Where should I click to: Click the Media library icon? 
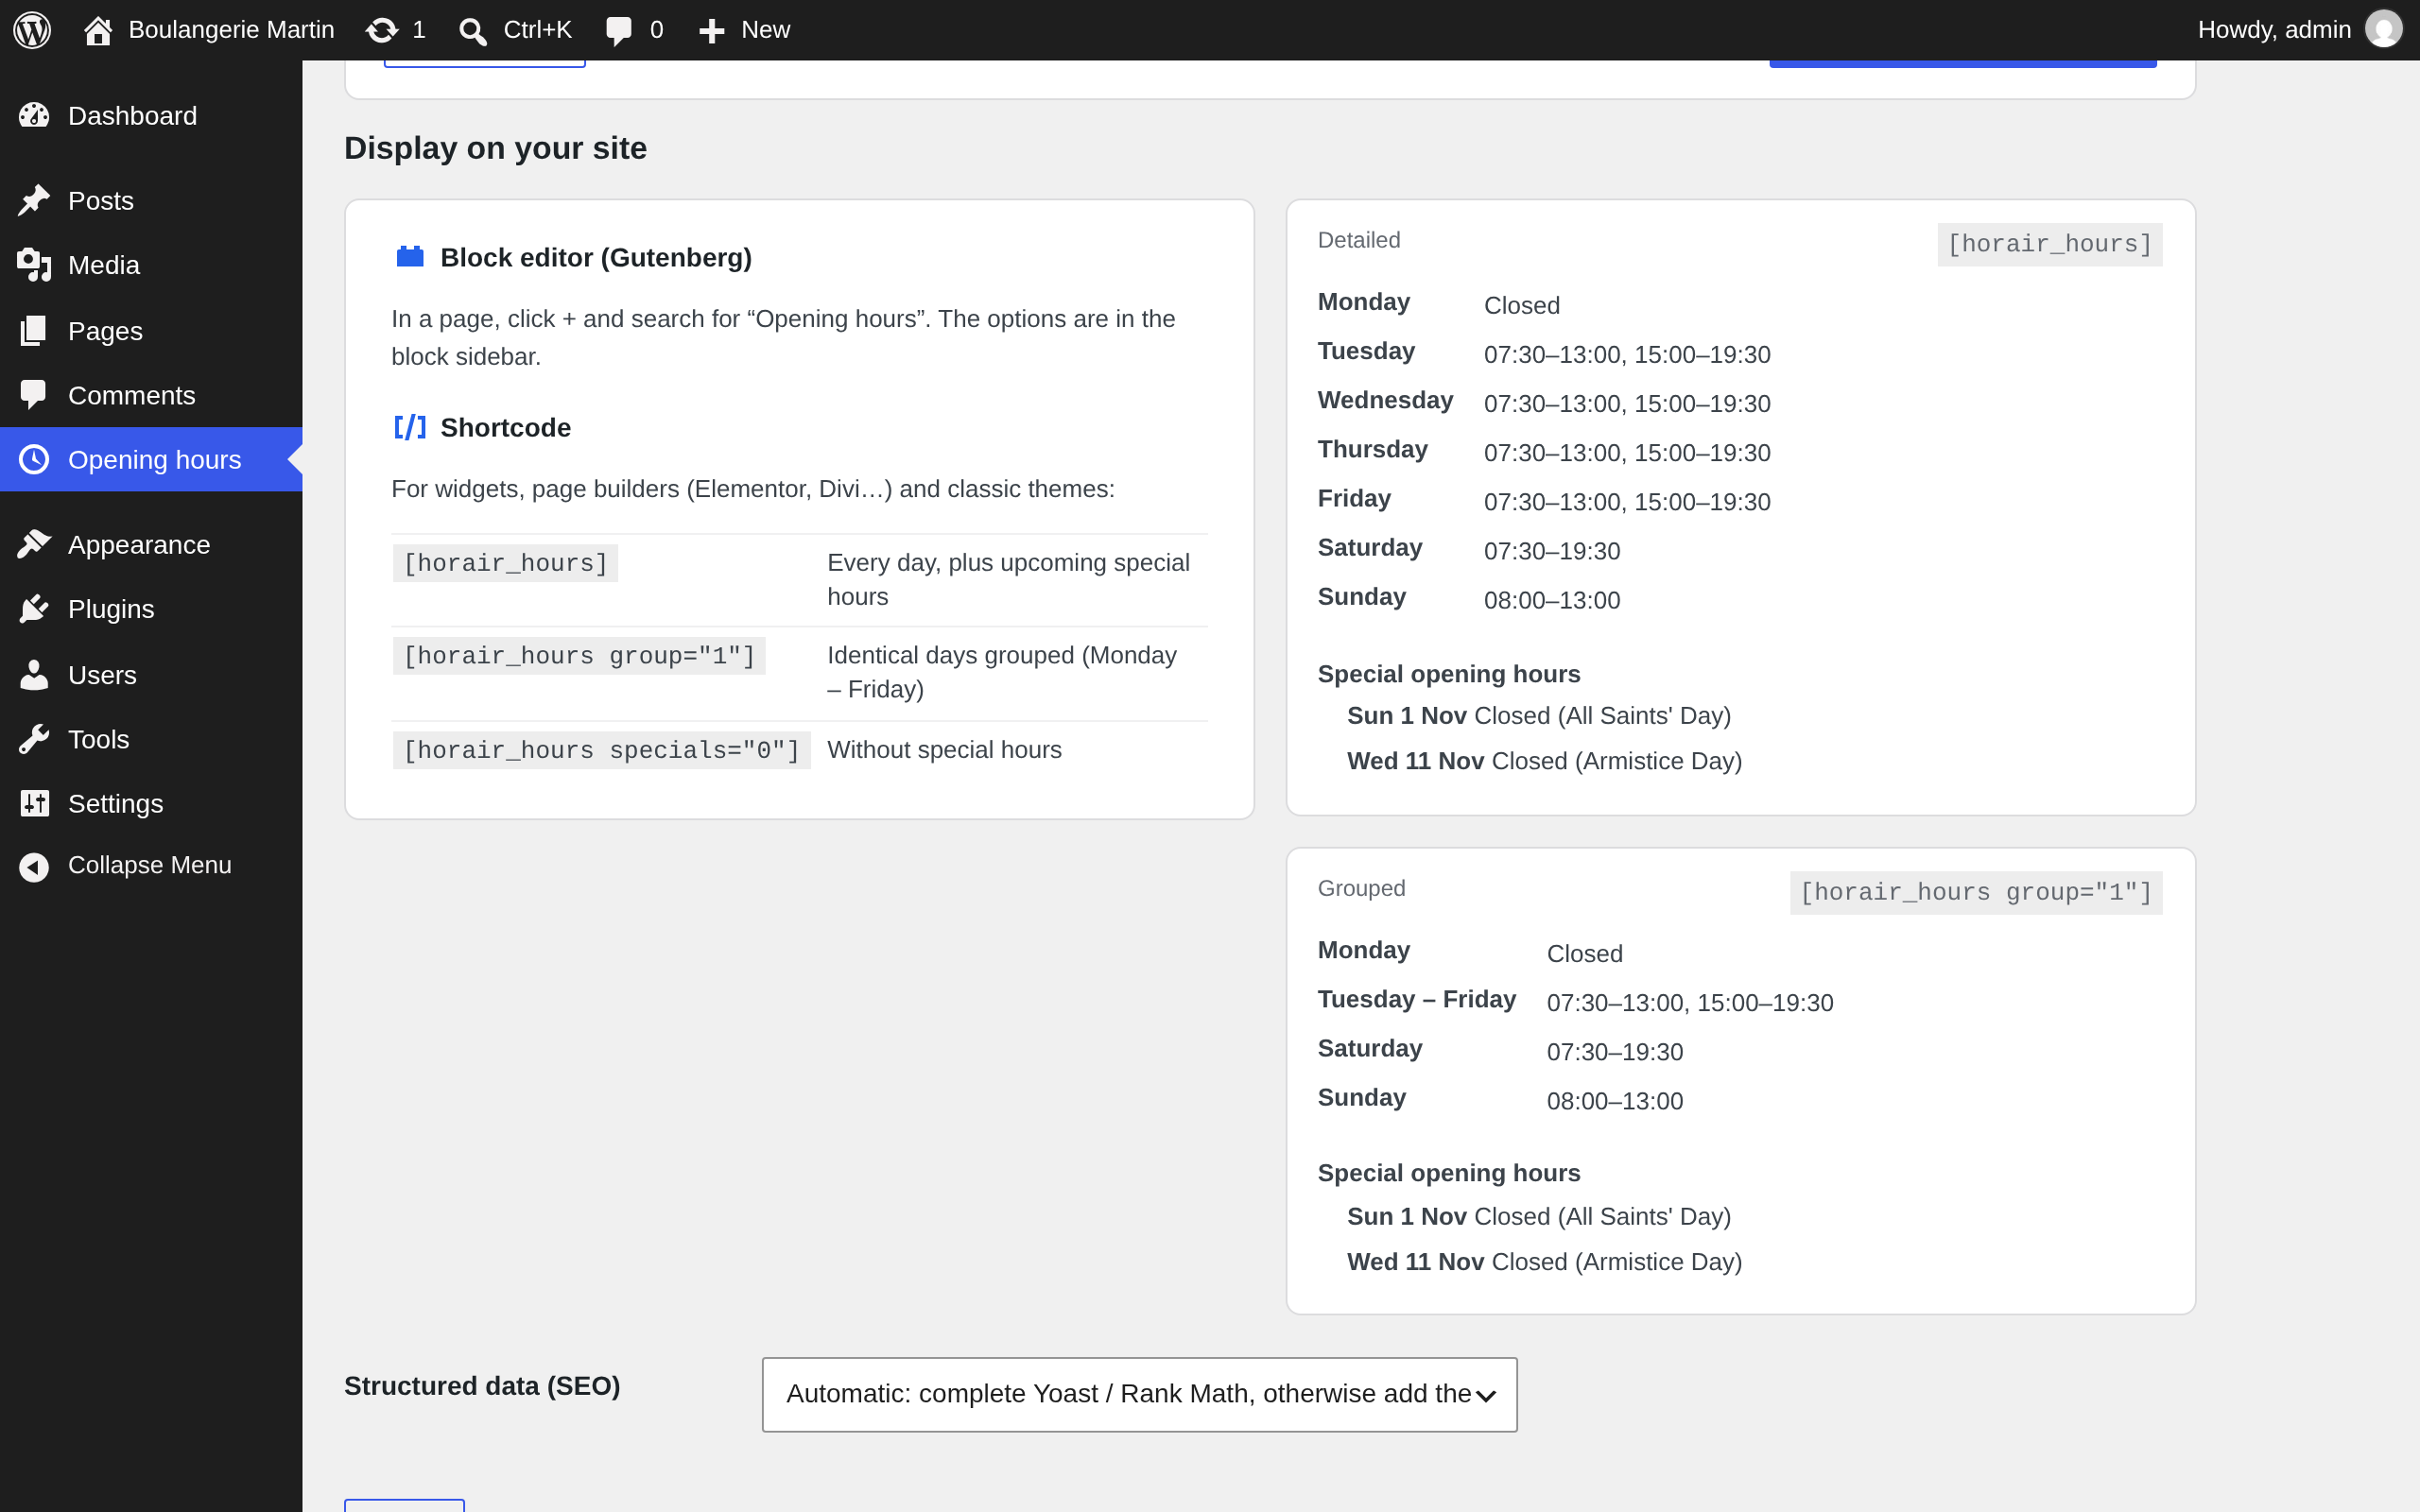click(34, 265)
